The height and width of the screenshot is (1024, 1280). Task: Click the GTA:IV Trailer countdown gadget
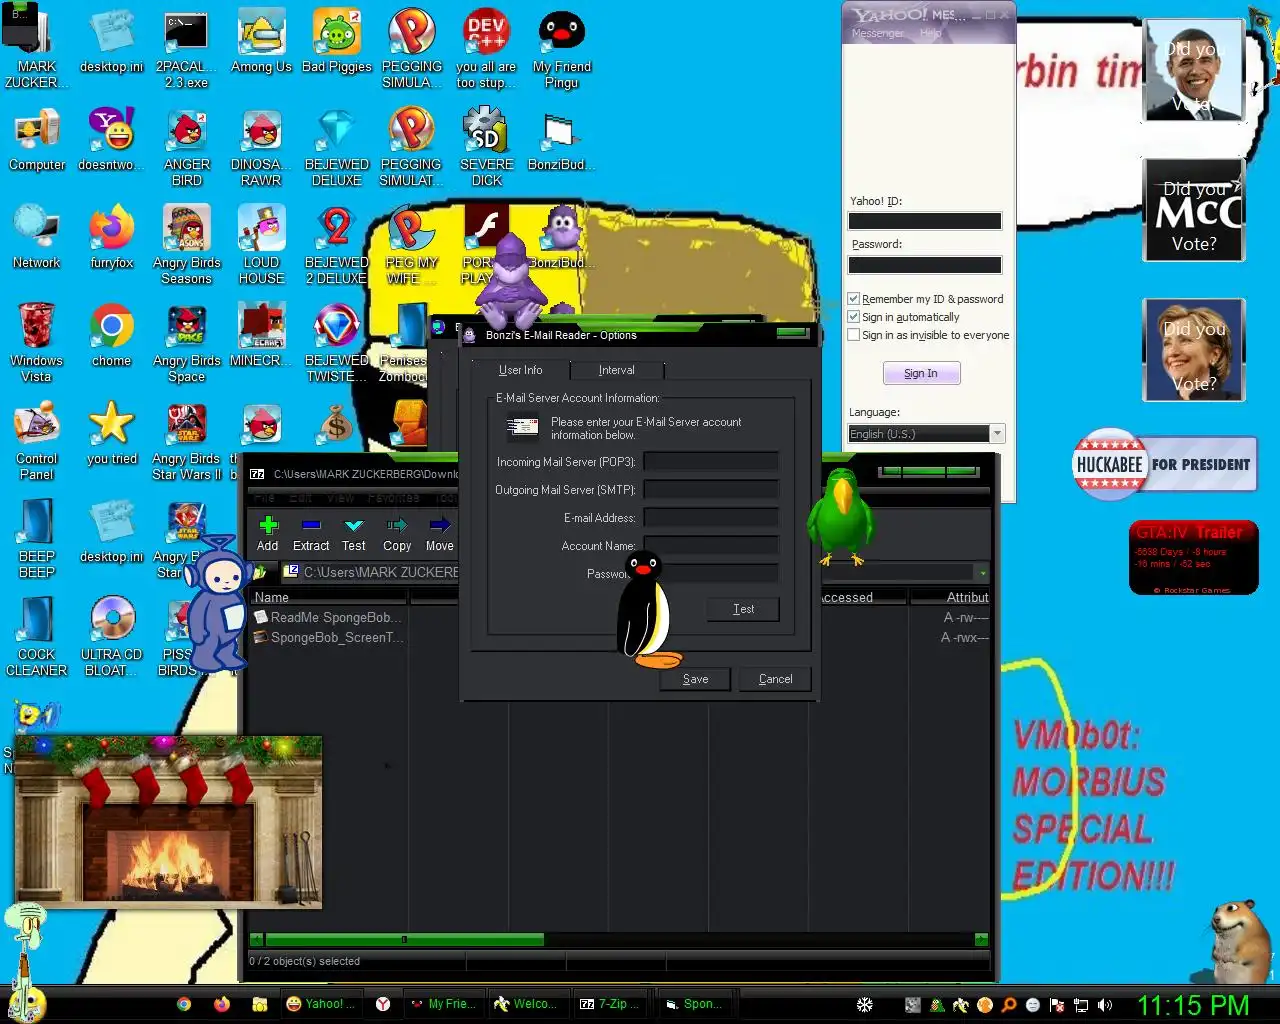pyautogui.click(x=1194, y=557)
